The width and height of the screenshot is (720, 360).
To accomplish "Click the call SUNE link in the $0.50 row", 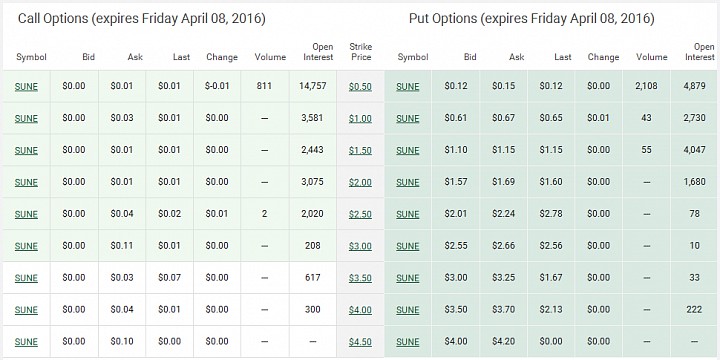I will (26, 87).
